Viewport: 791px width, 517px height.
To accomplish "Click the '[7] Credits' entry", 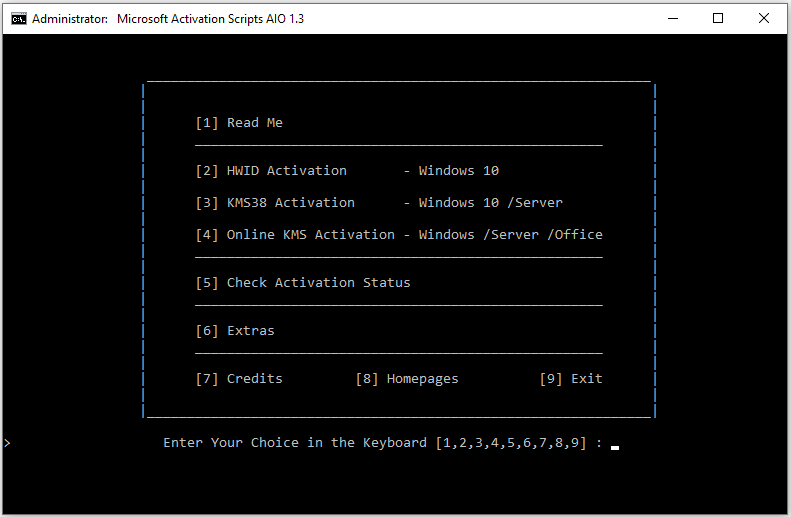I will 239,379.
